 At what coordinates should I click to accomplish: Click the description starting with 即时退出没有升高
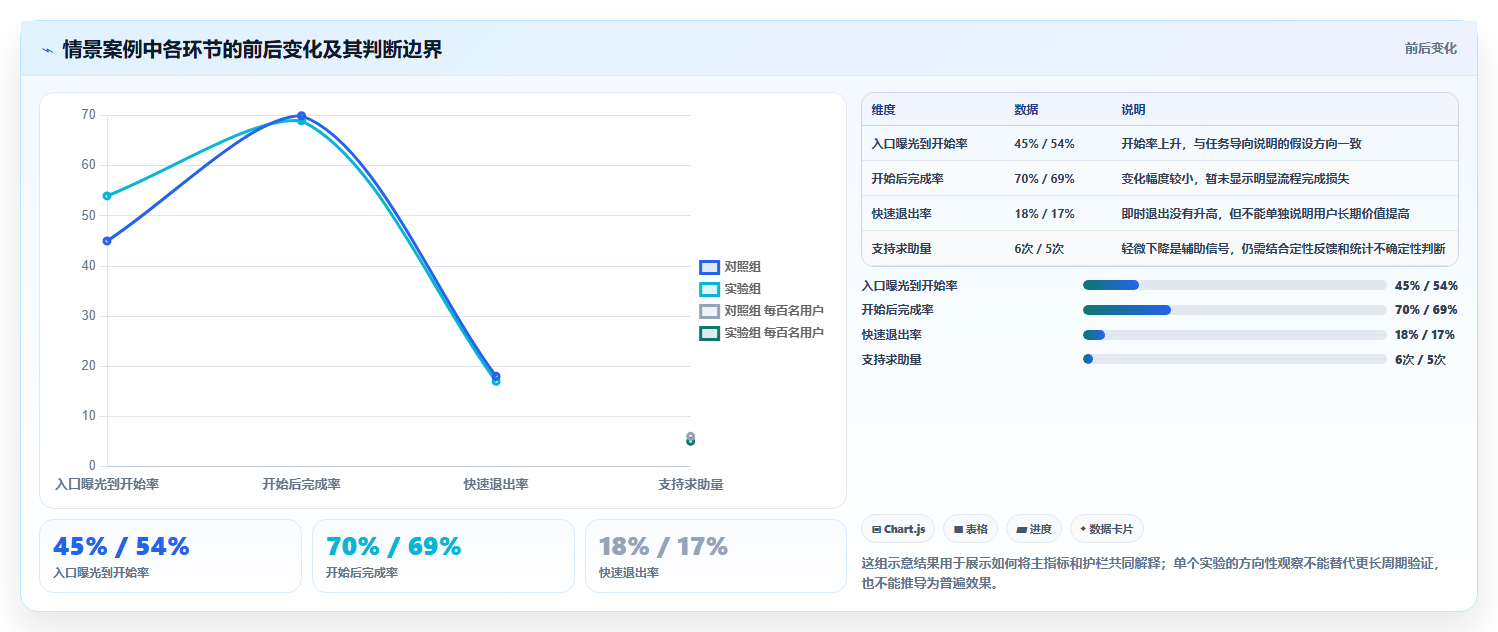[x=1266, y=214]
